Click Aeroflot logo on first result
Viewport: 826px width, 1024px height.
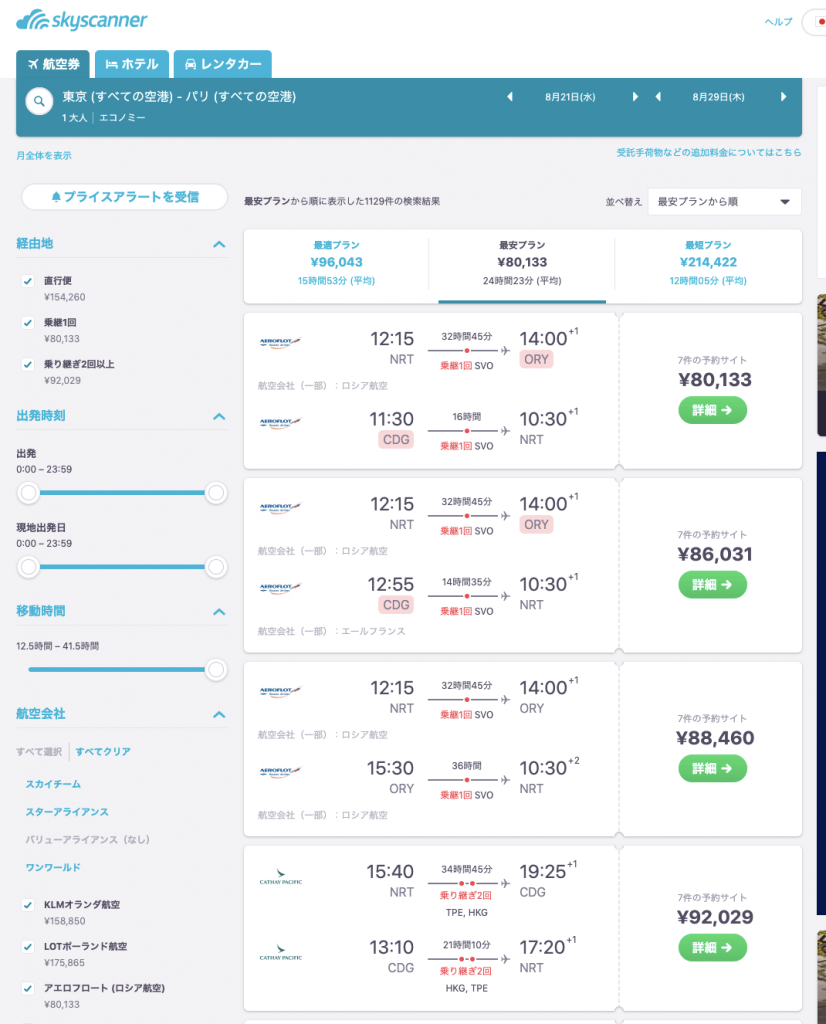pyautogui.click(x=280, y=340)
